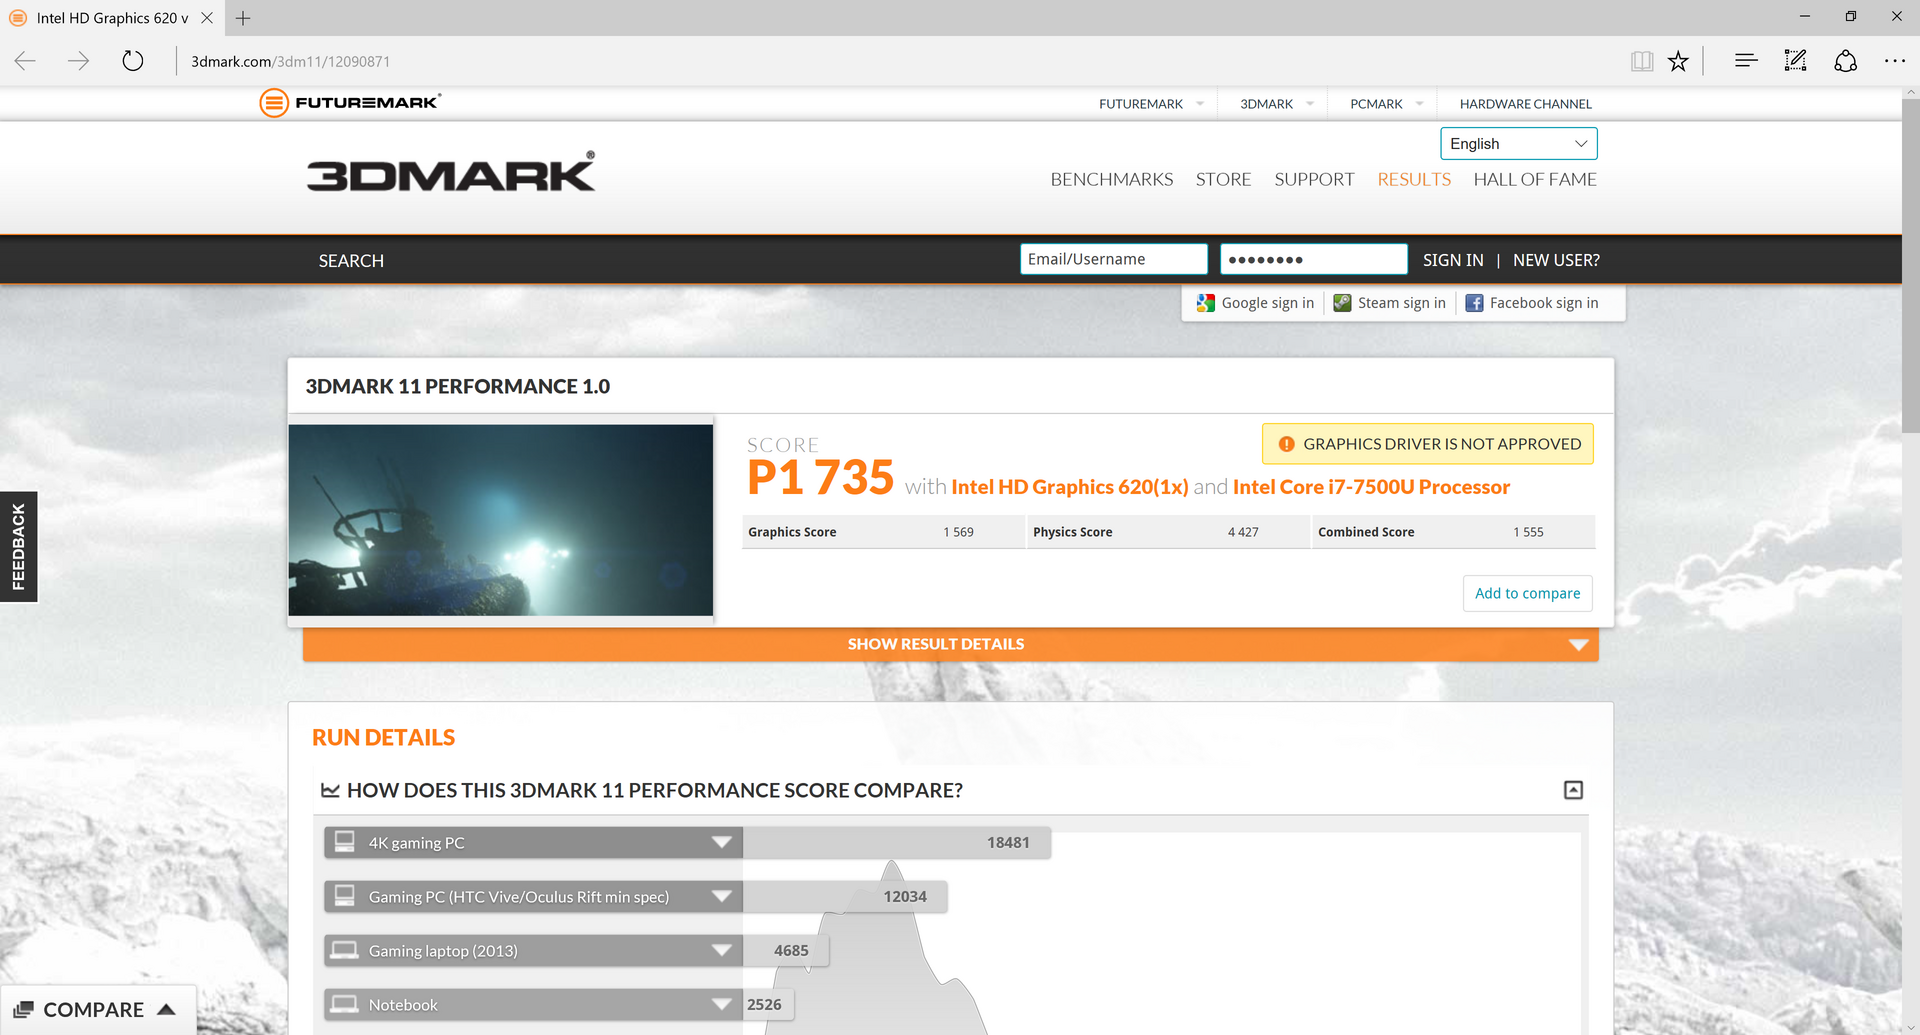Click the Graphics Score value 1 569
The height and width of the screenshot is (1035, 1920).
point(958,532)
